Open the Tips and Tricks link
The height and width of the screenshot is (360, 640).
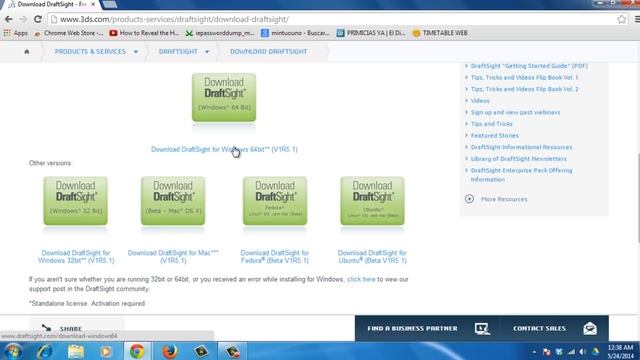491,124
